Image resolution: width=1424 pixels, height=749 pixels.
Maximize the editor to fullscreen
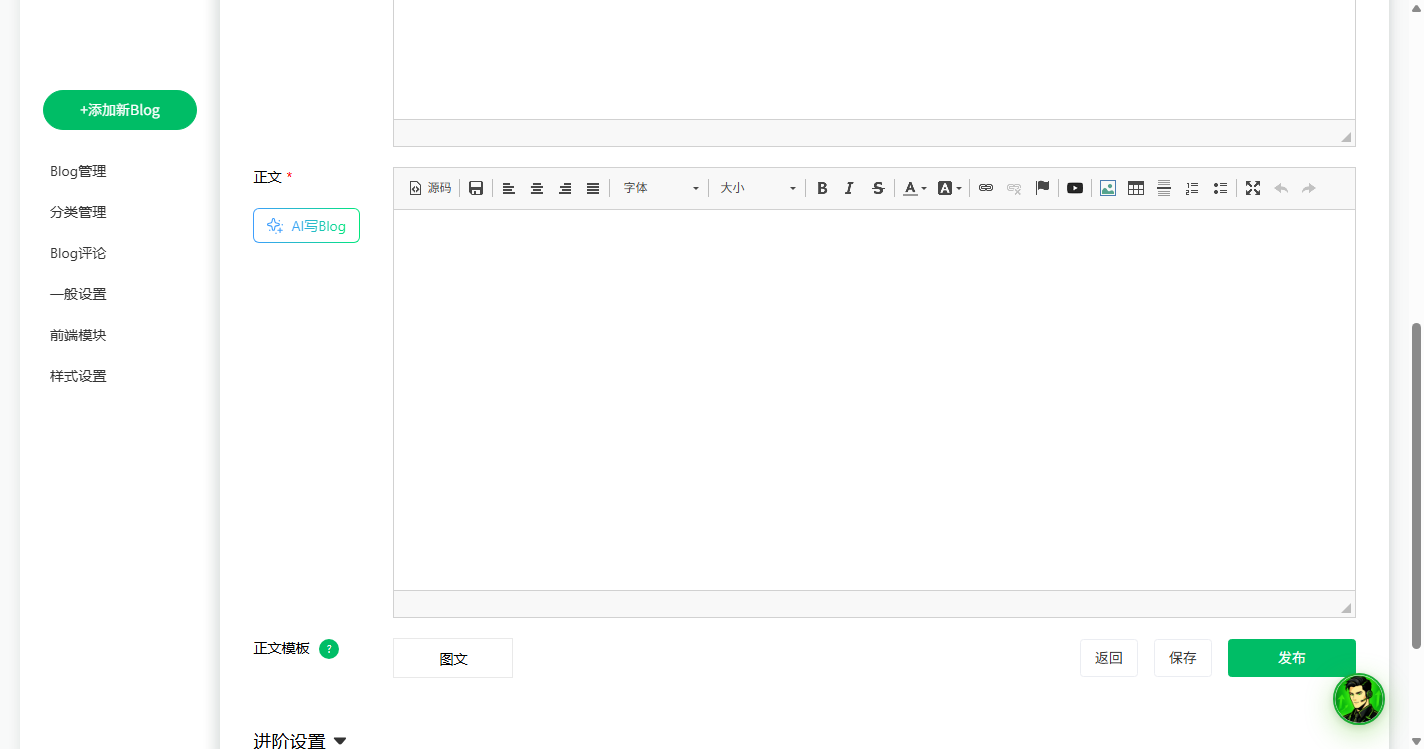coord(1253,188)
